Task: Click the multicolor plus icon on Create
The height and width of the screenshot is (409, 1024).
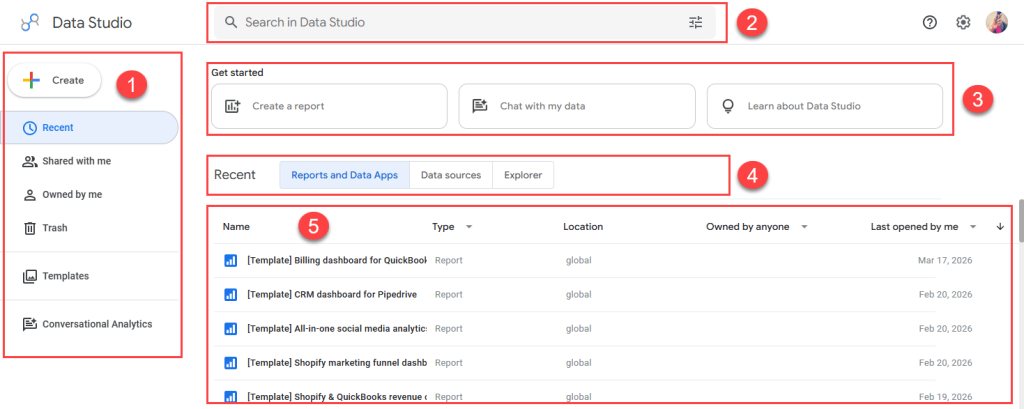Action: tap(31, 80)
